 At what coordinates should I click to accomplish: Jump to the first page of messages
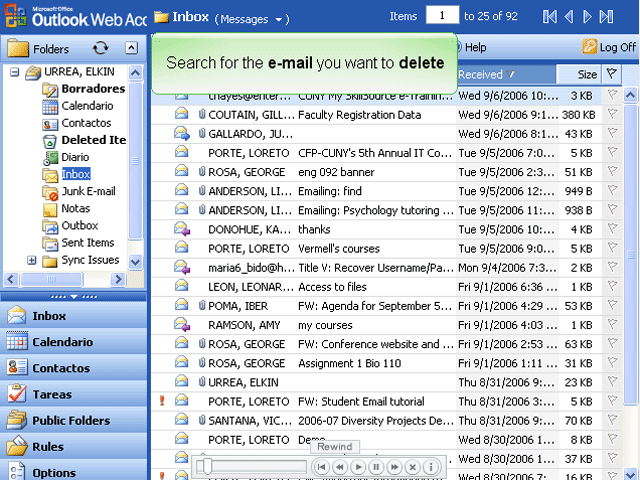(x=550, y=17)
